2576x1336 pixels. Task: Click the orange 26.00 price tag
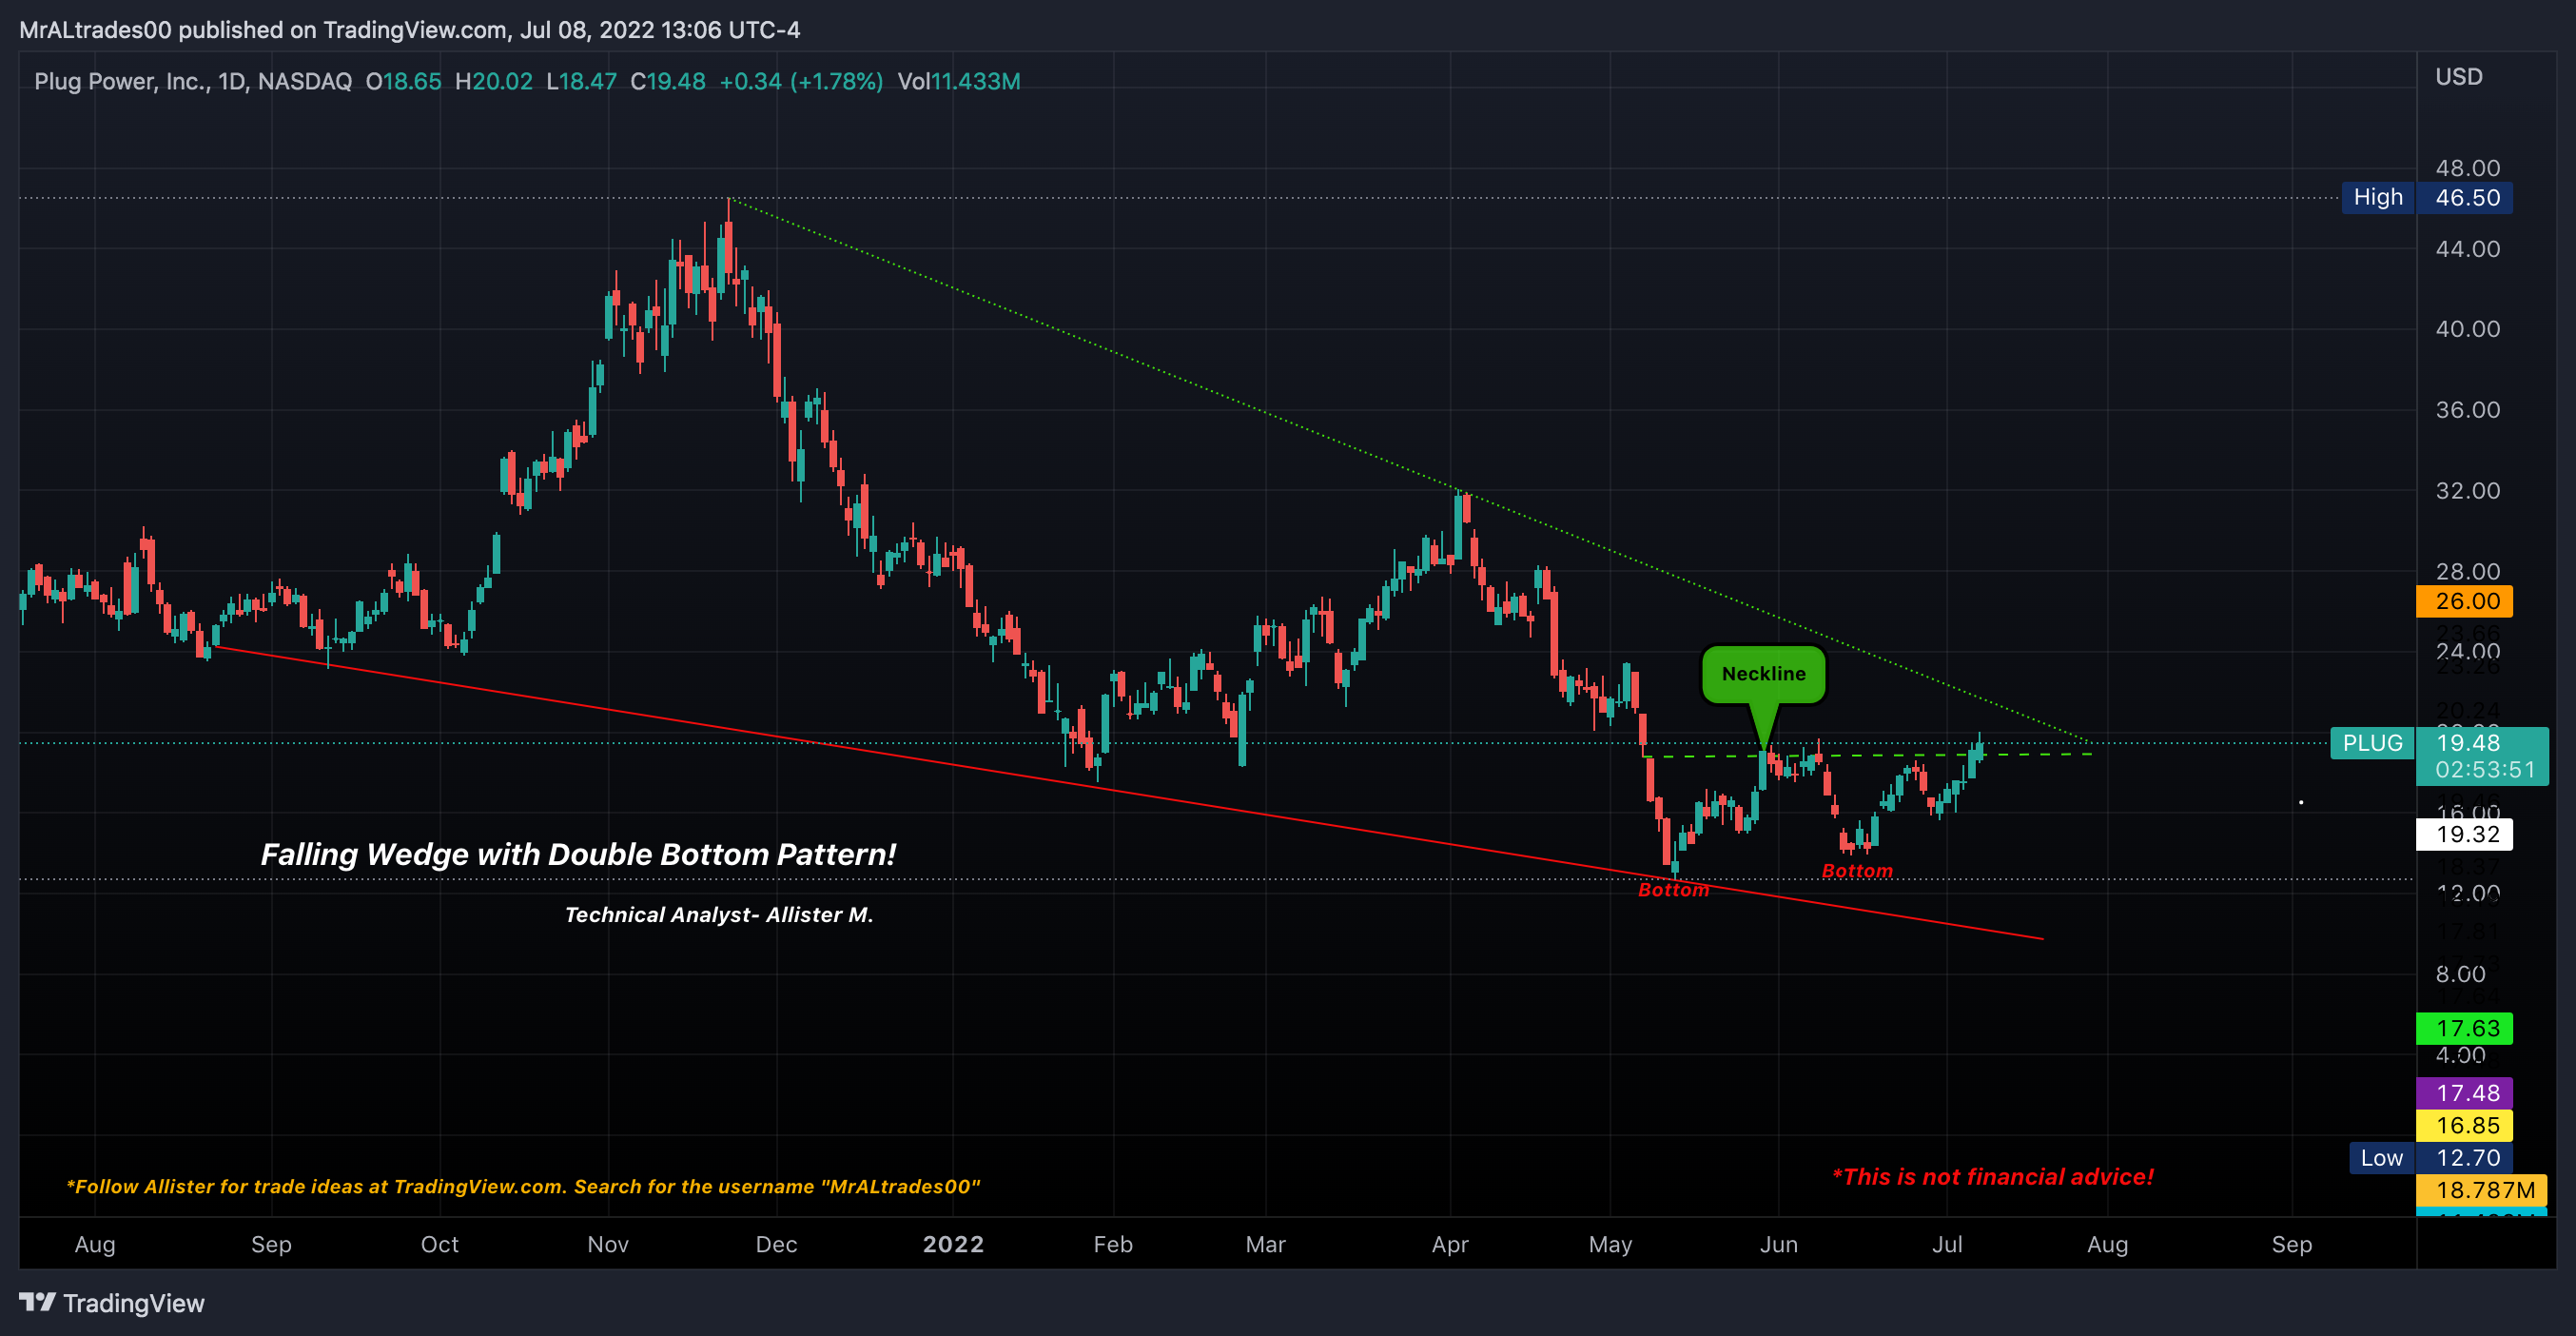coord(2465,601)
